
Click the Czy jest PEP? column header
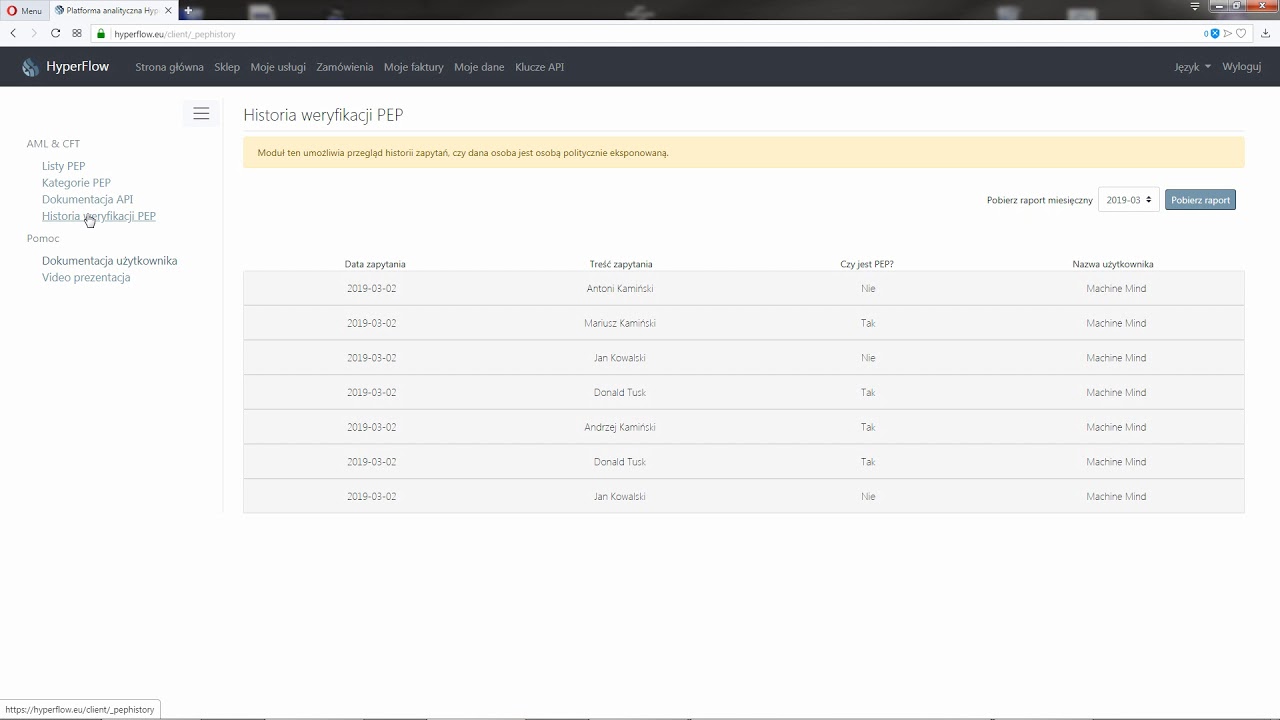point(867,264)
